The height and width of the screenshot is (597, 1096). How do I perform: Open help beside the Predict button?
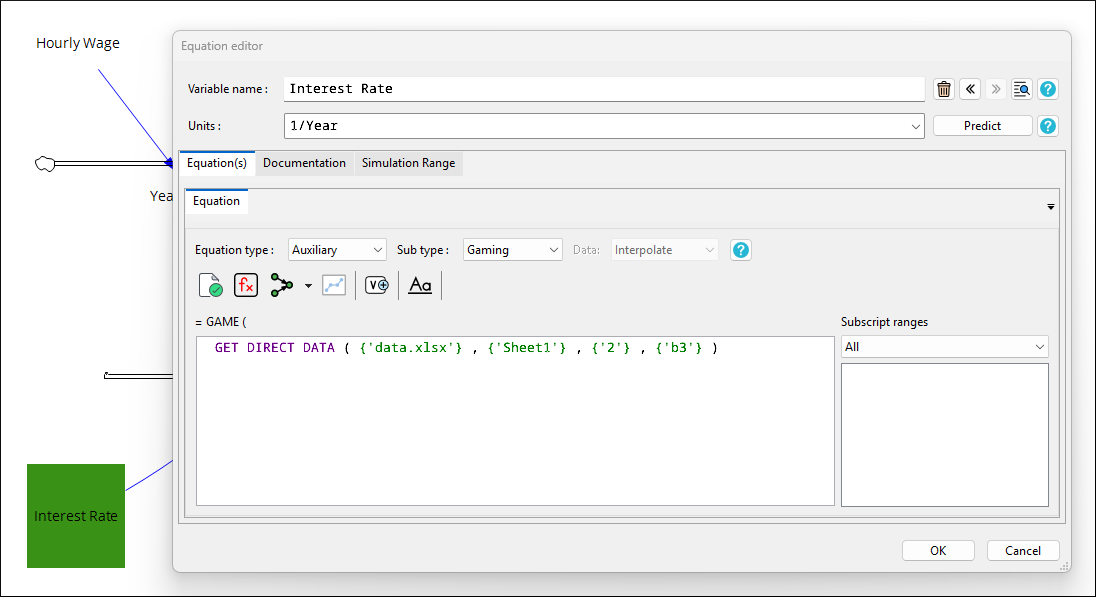[1047, 125]
